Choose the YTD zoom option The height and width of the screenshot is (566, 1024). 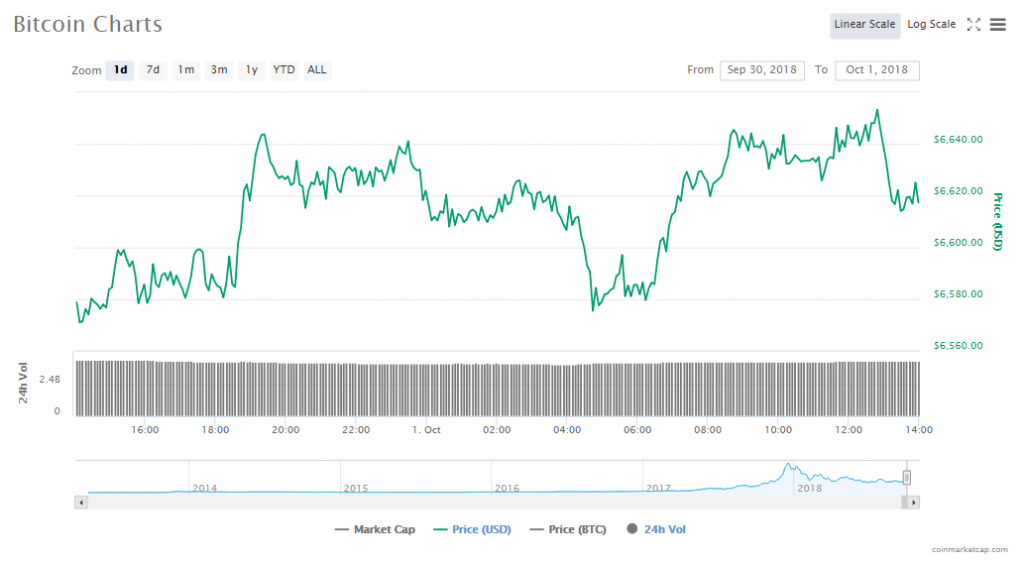(x=284, y=70)
